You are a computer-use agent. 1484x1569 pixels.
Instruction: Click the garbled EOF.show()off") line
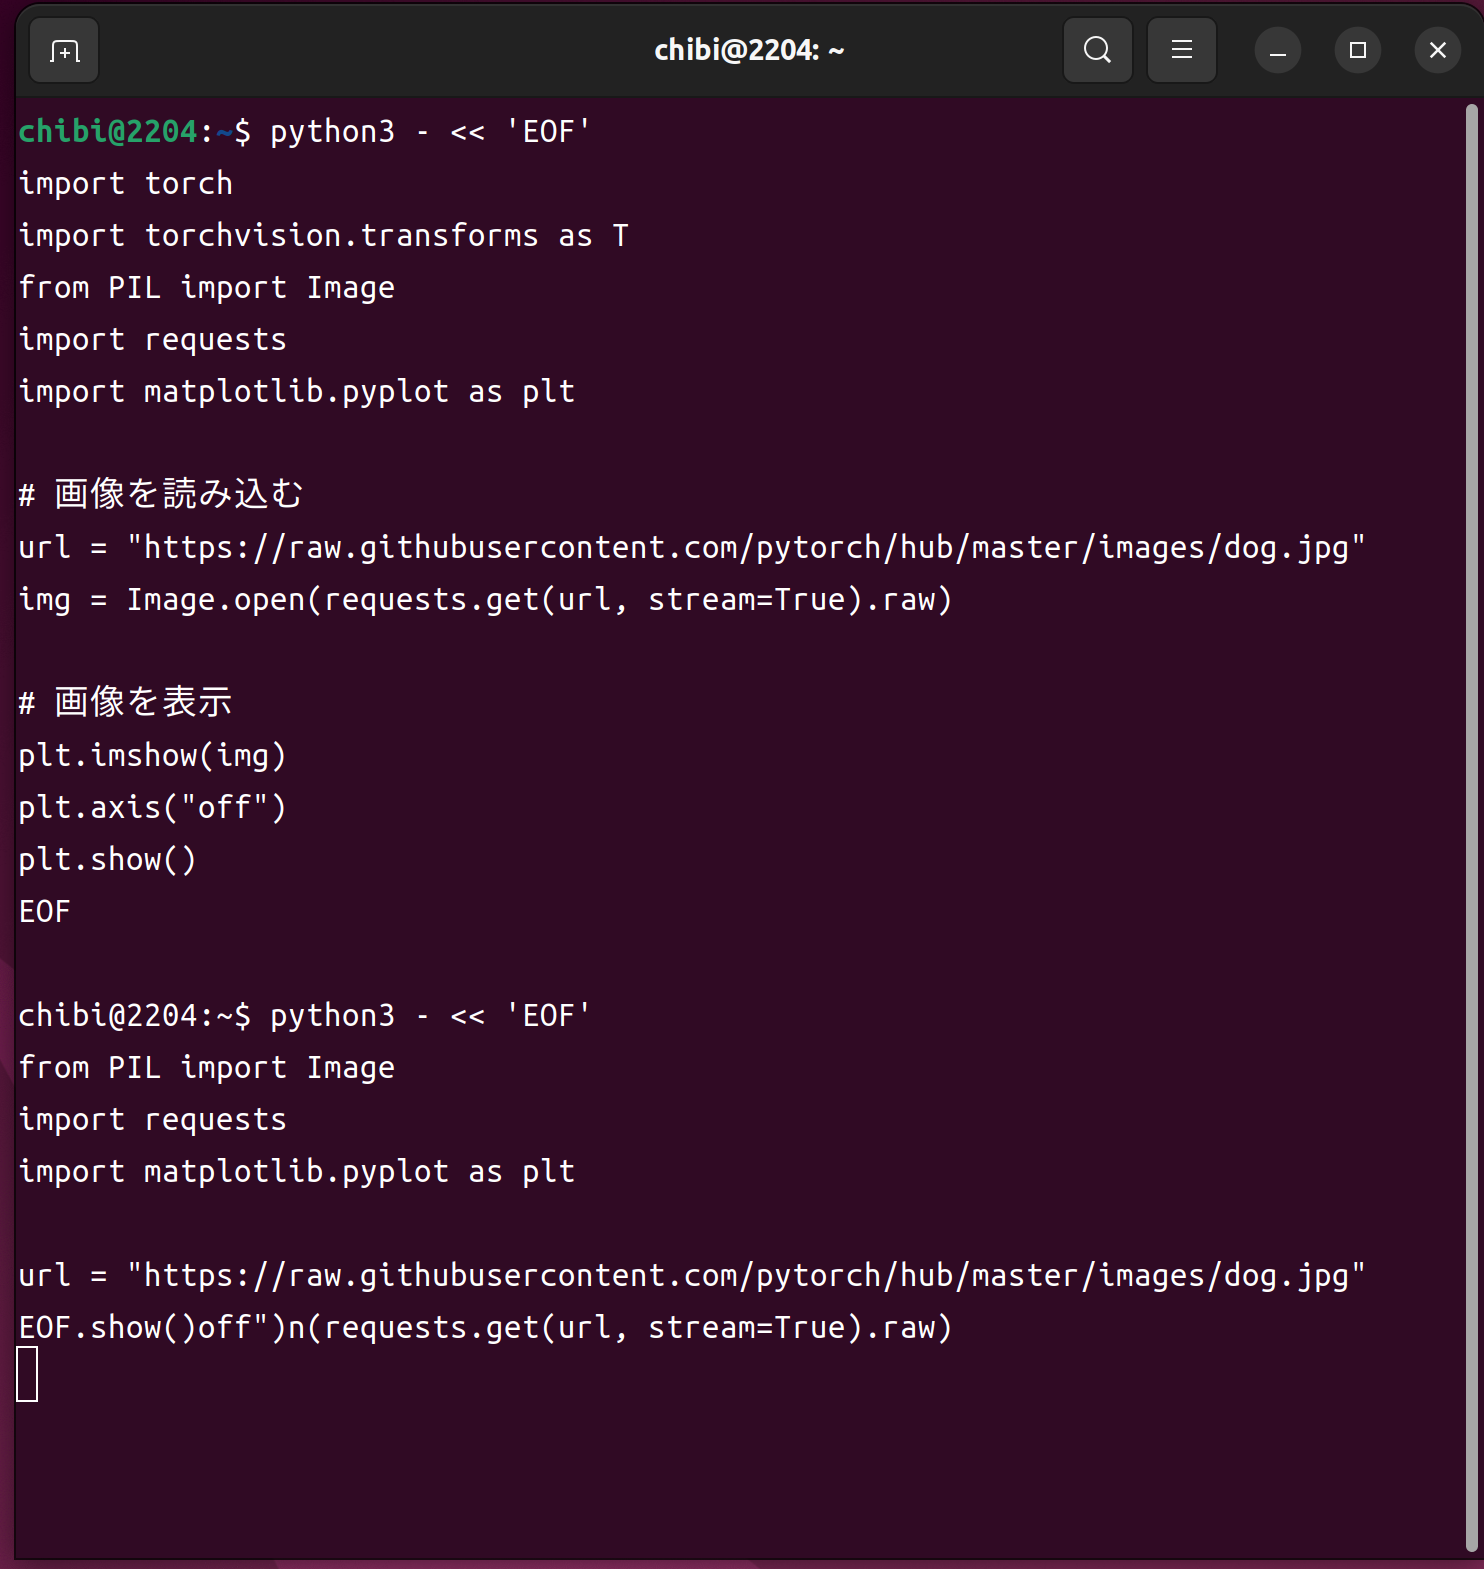click(x=485, y=1327)
